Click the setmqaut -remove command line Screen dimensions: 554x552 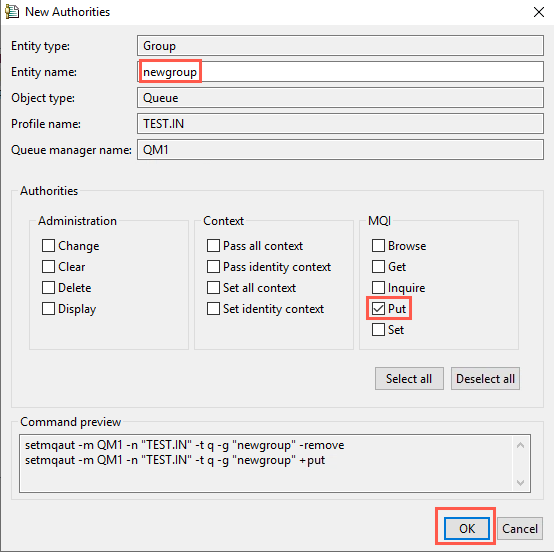coord(184,445)
